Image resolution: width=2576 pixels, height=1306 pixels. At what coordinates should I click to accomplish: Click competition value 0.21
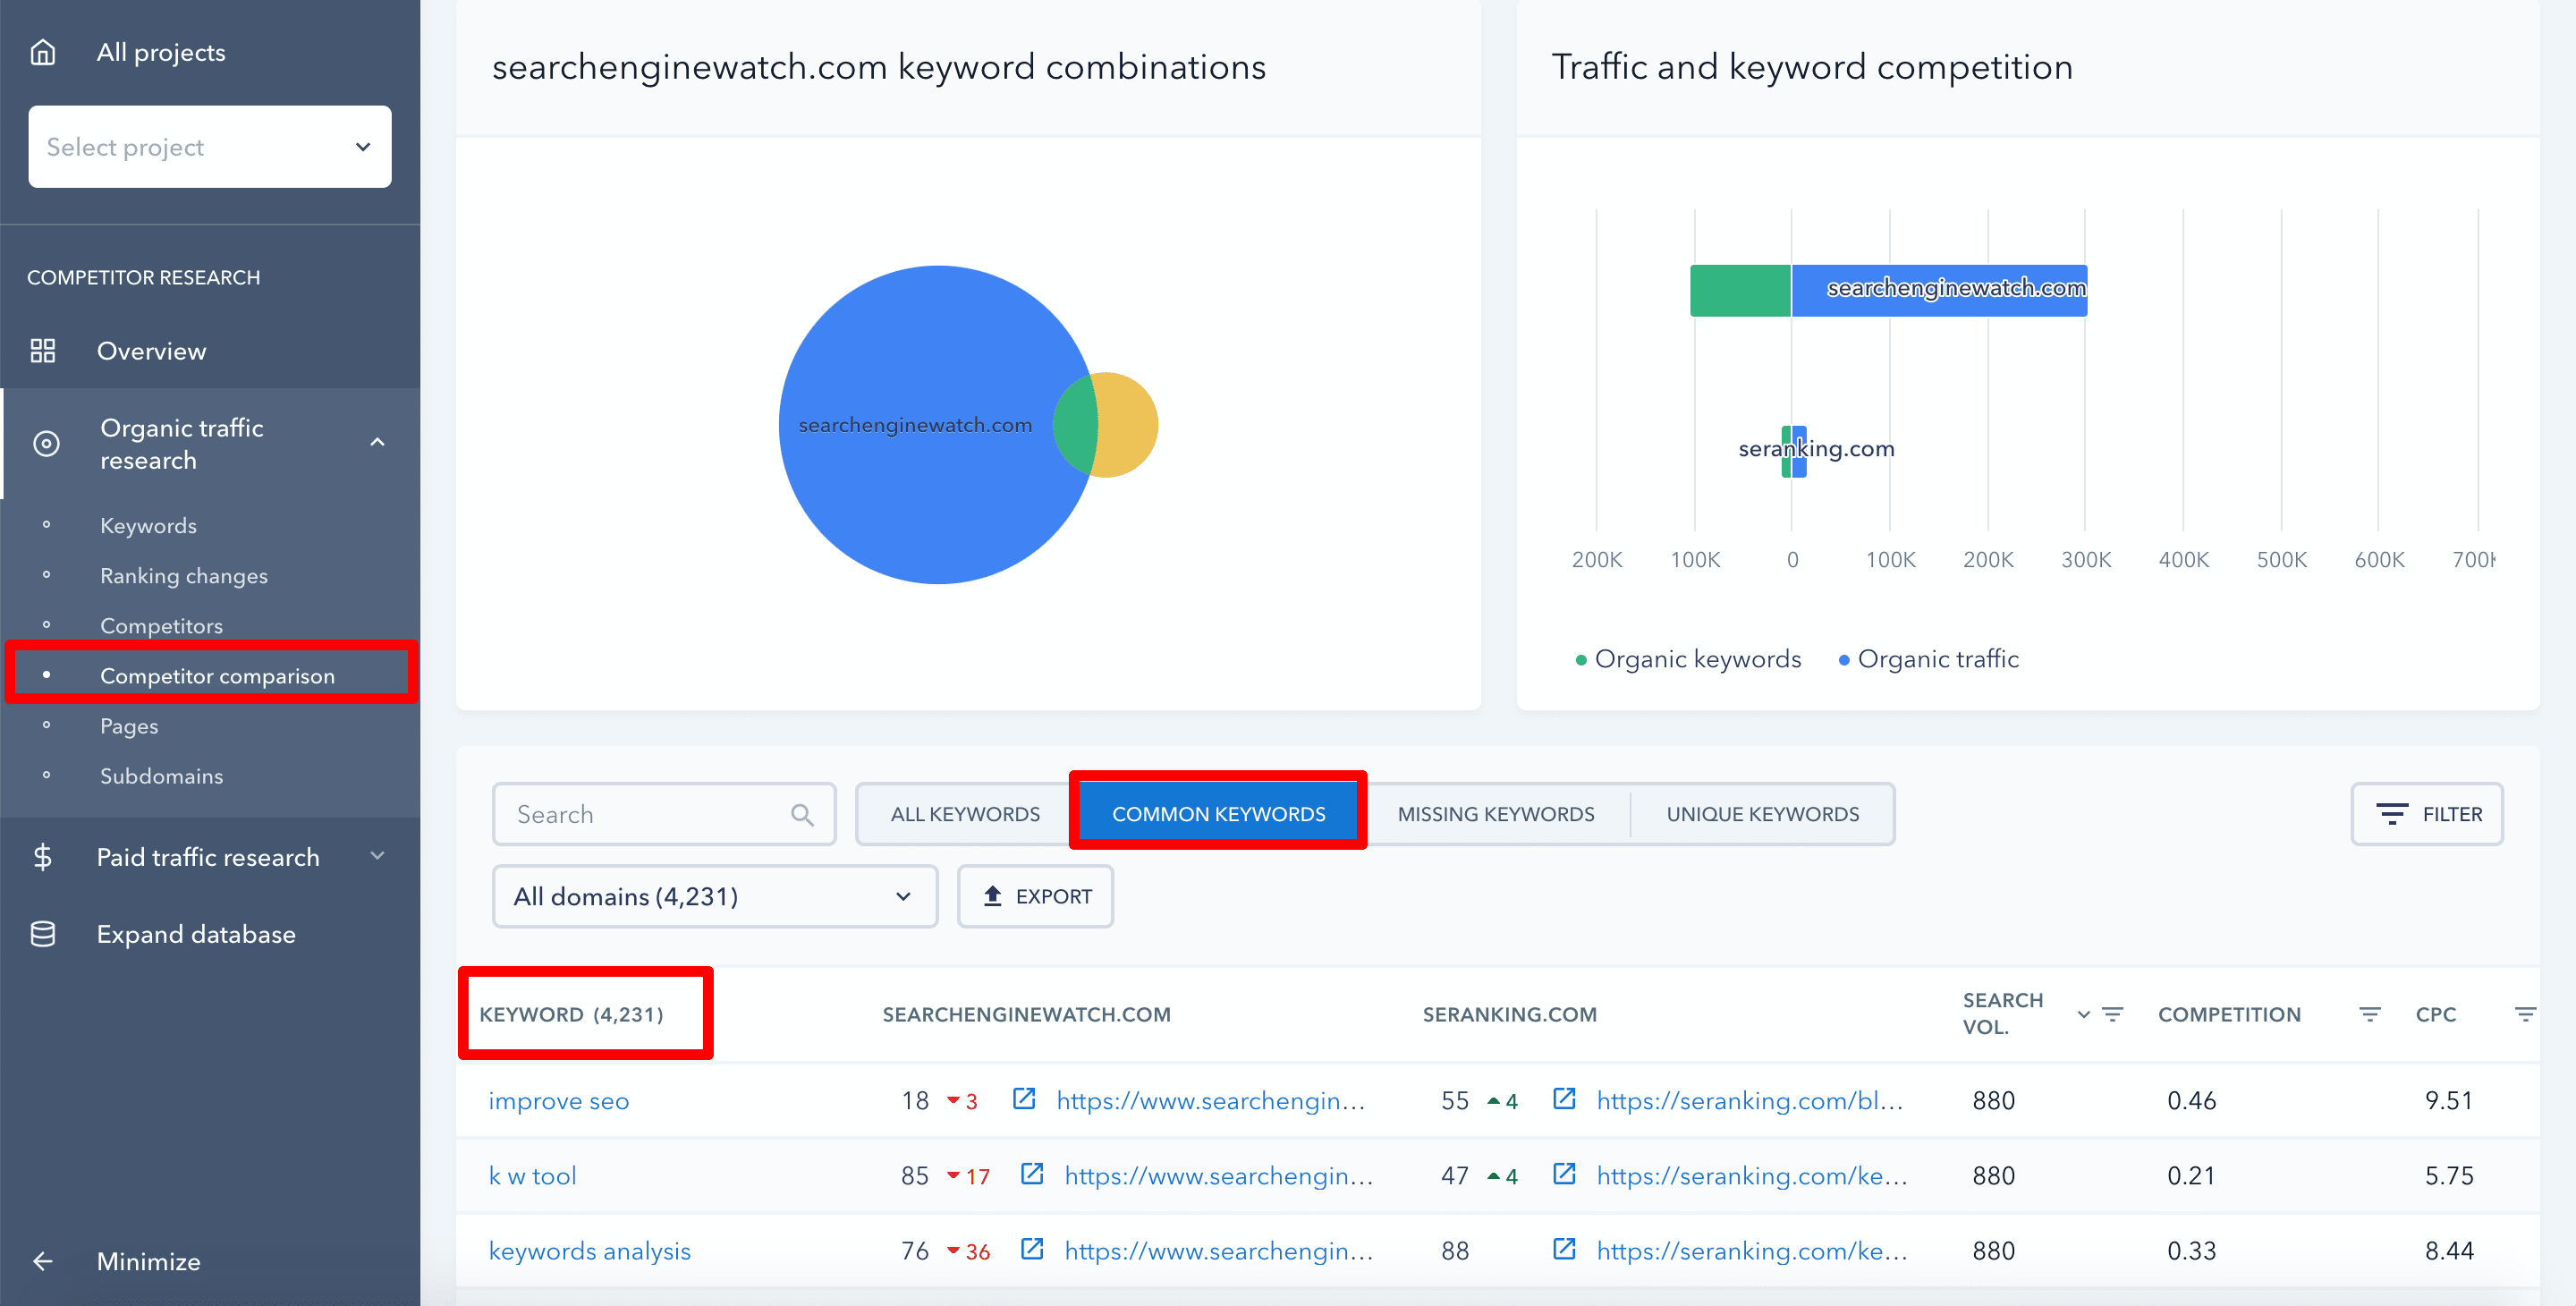[2191, 1176]
